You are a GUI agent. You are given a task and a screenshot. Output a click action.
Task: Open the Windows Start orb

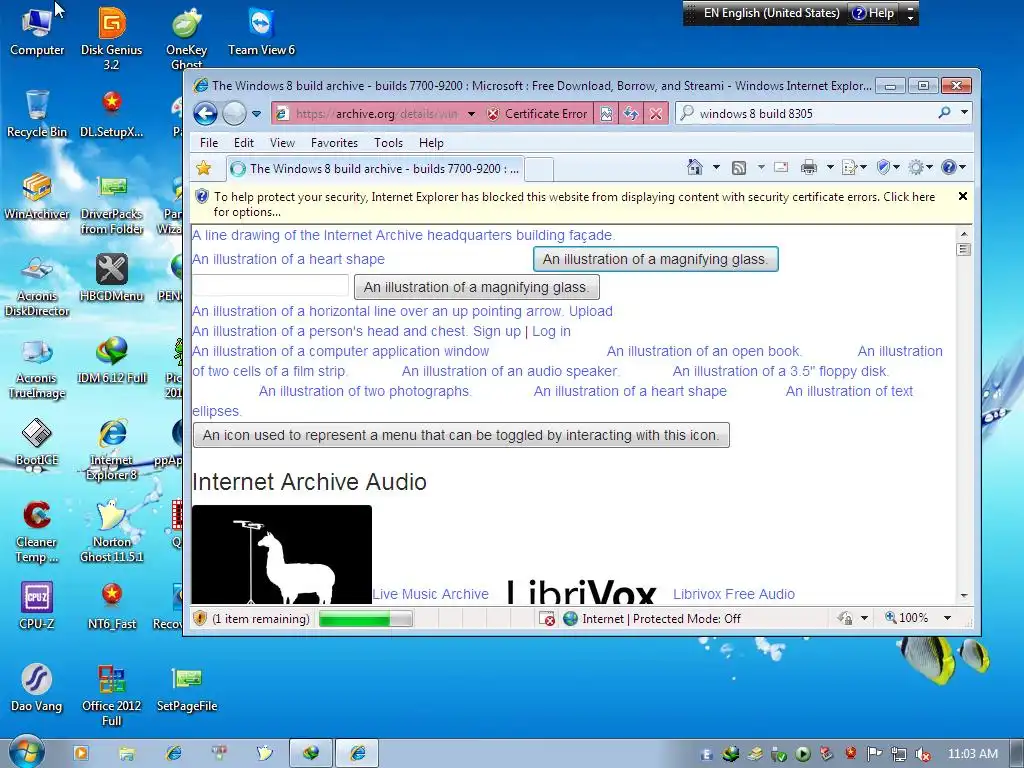click(x=27, y=753)
